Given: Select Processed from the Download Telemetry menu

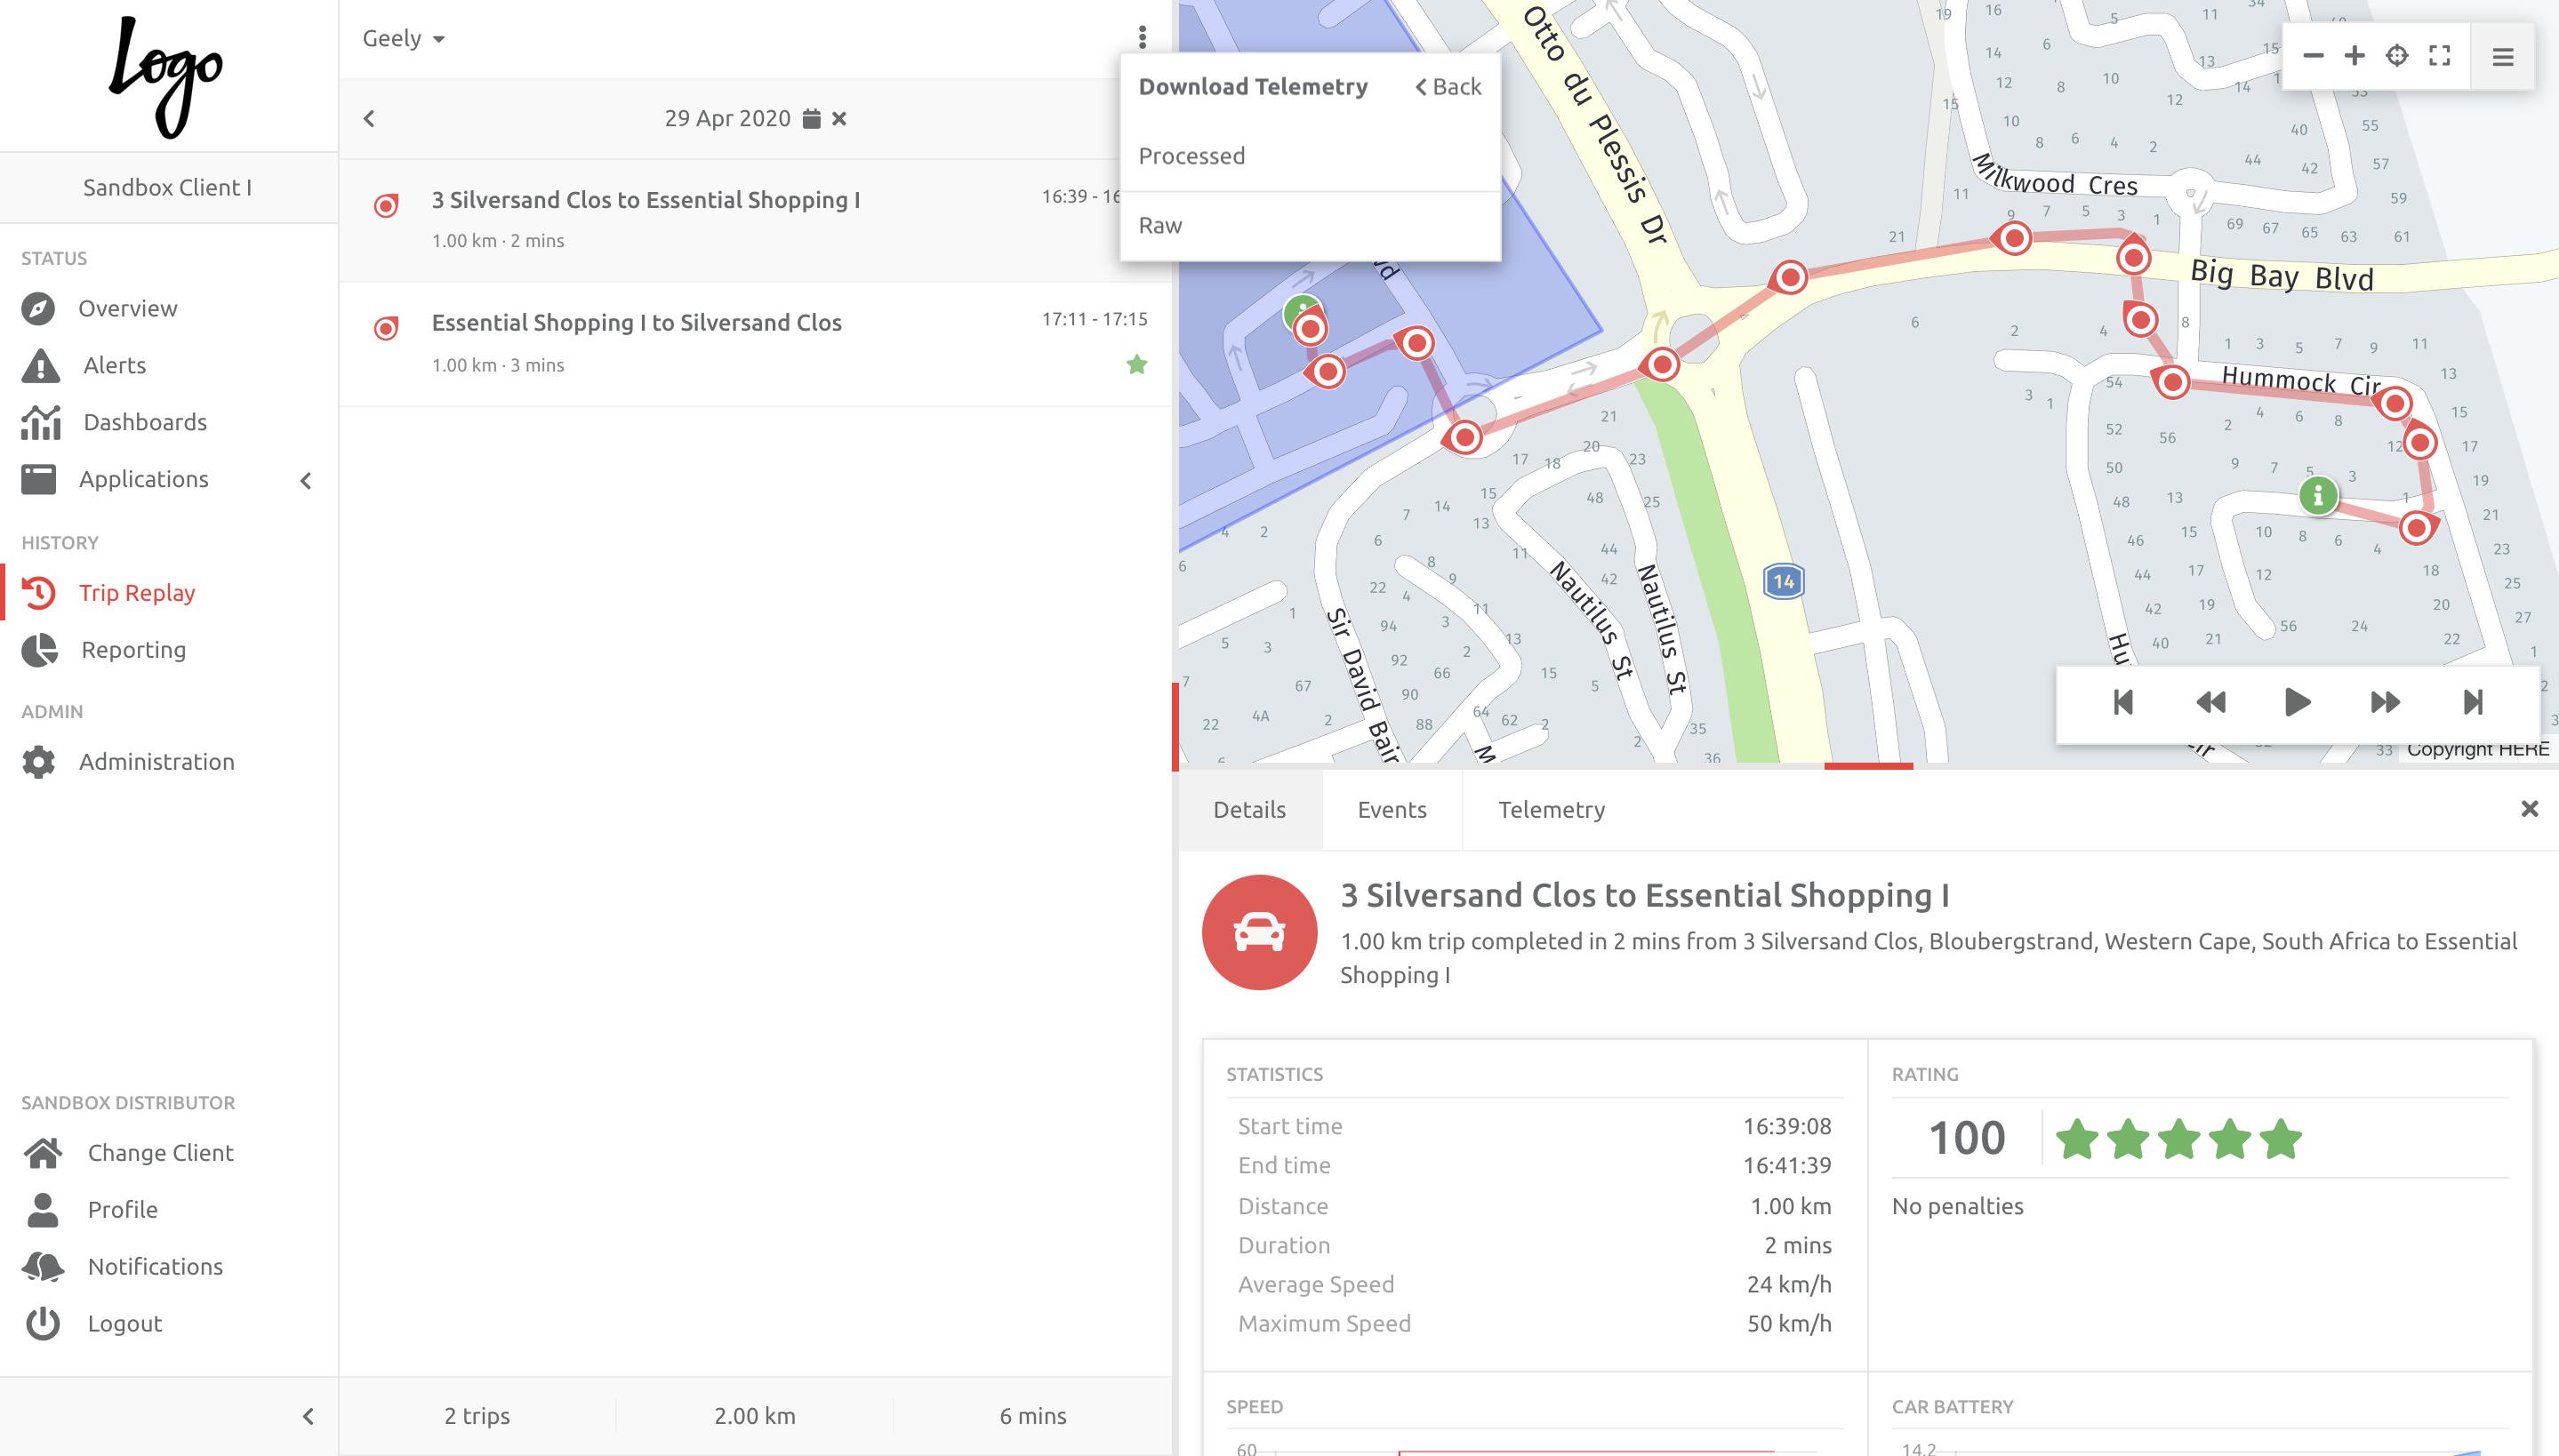Looking at the screenshot, I should pos(1192,155).
